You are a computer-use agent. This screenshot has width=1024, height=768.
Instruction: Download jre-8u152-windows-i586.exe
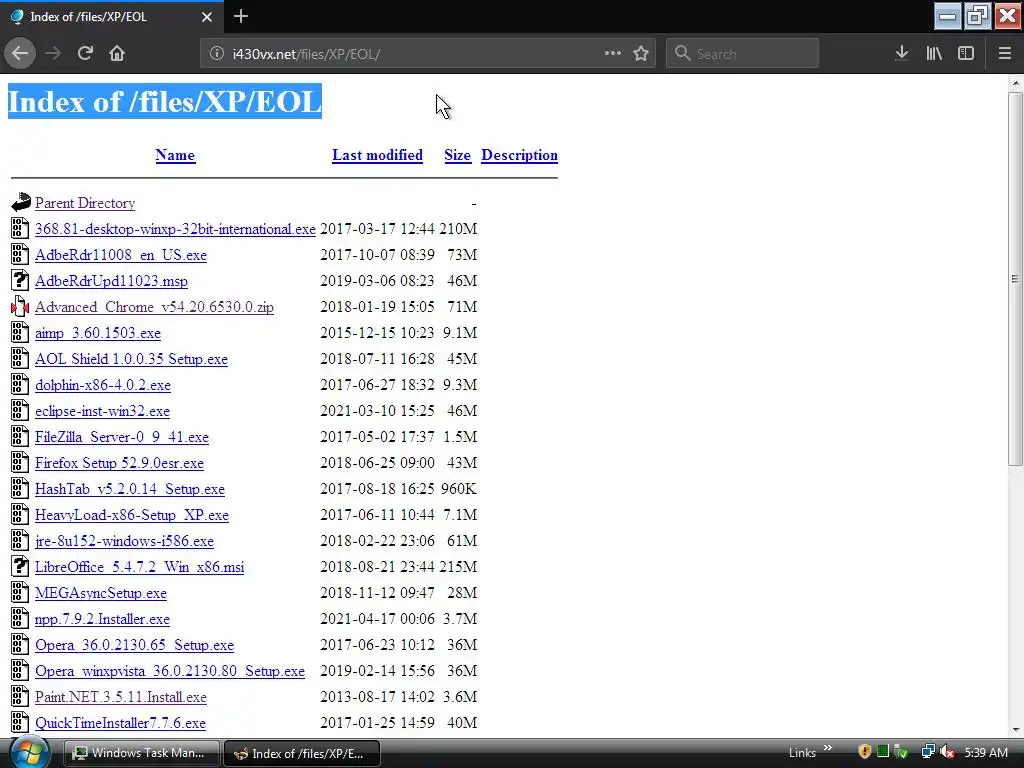click(x=124, y=541)
